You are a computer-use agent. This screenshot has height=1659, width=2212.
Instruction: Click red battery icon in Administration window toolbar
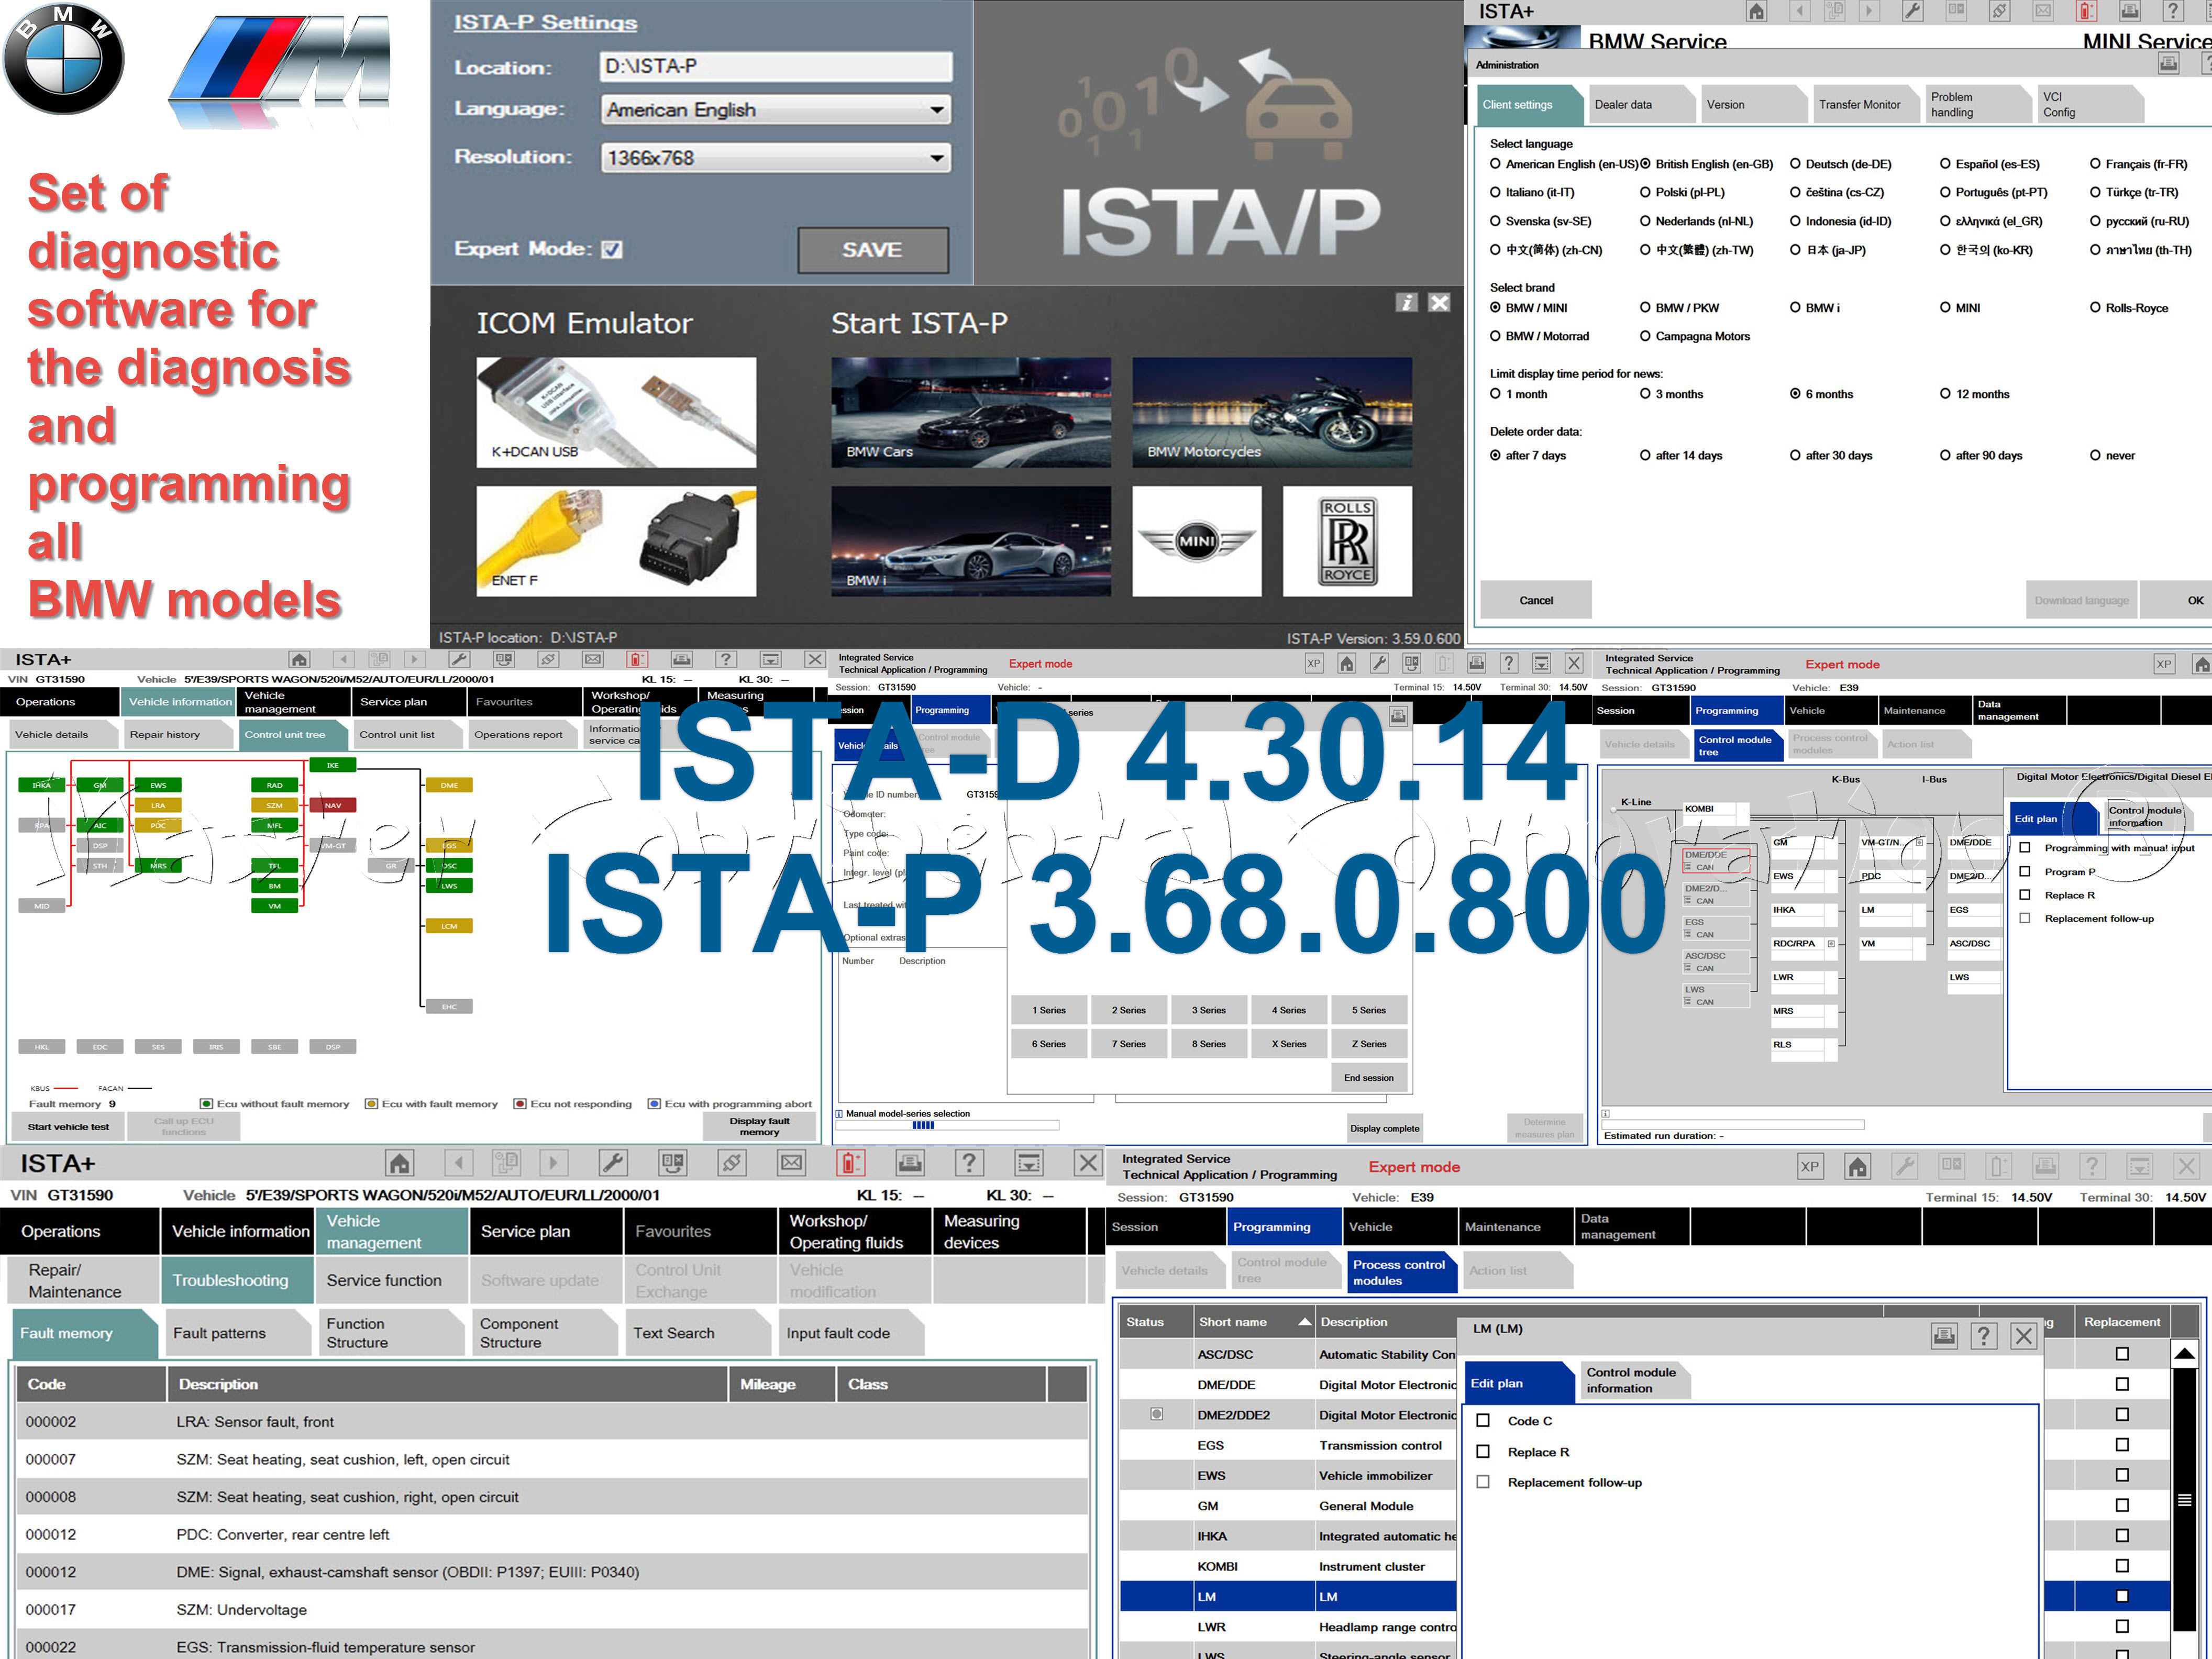tap(2086, 11)
